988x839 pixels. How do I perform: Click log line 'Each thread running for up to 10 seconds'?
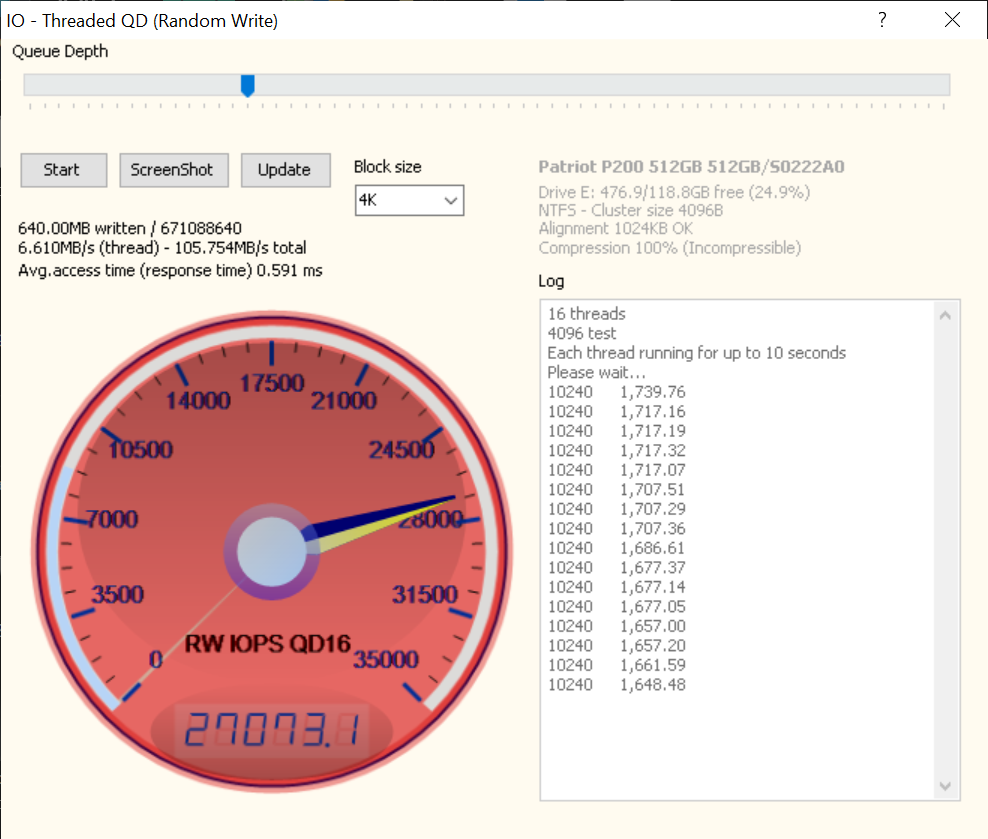pos(696,353)
